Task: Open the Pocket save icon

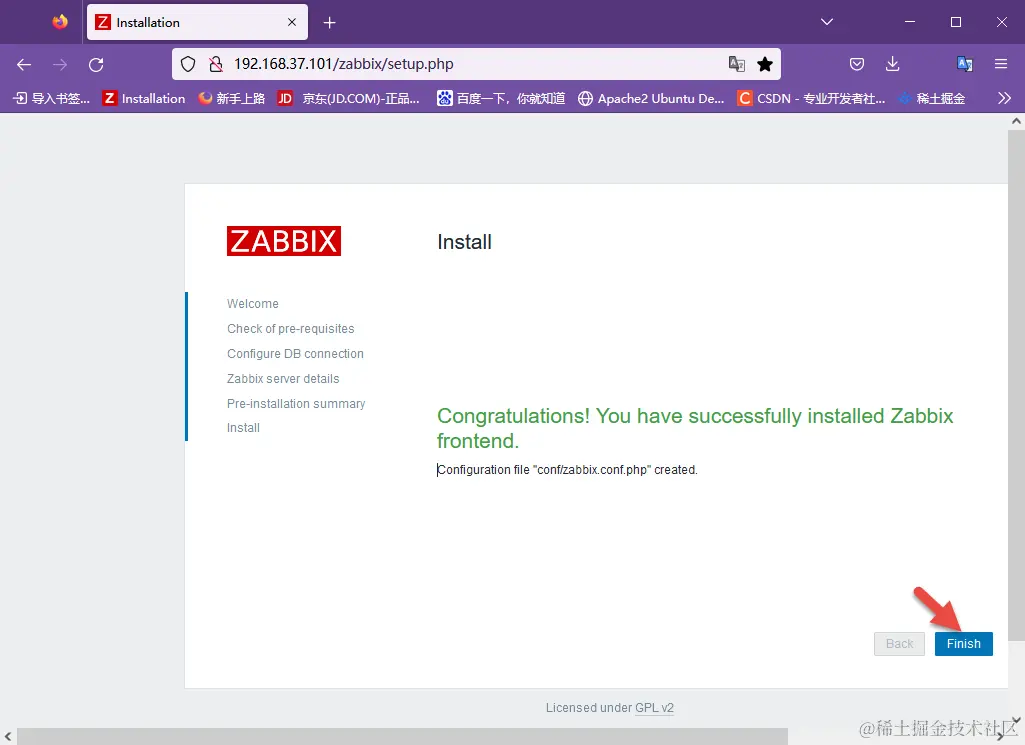Action: [x=857, y=64]
